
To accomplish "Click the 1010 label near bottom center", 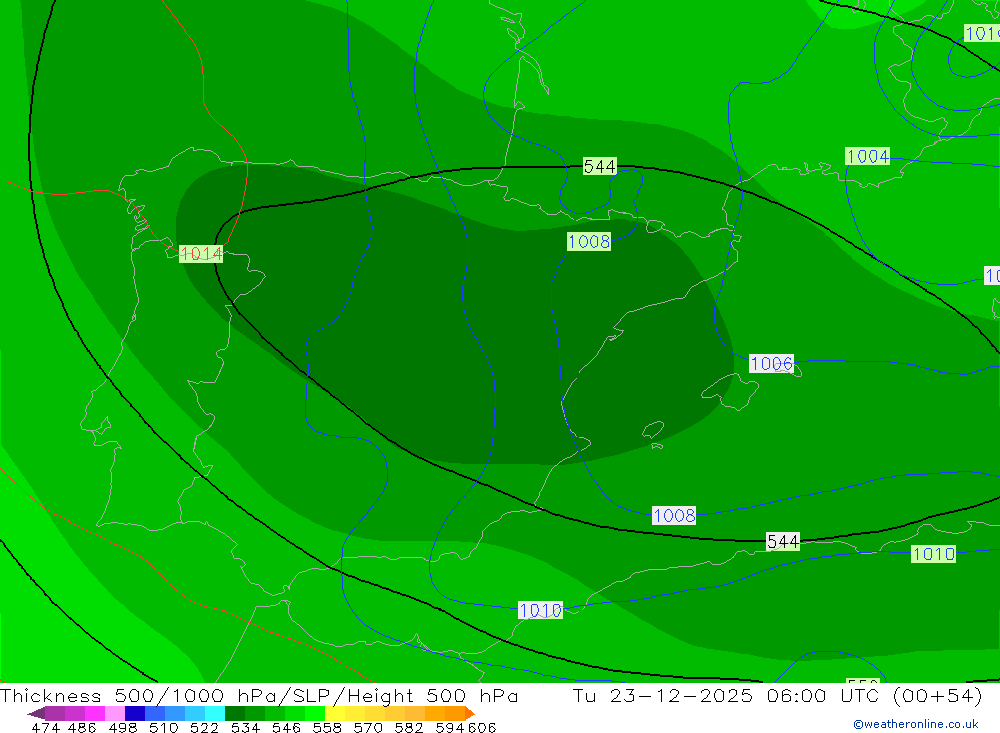I will [540, 611].
